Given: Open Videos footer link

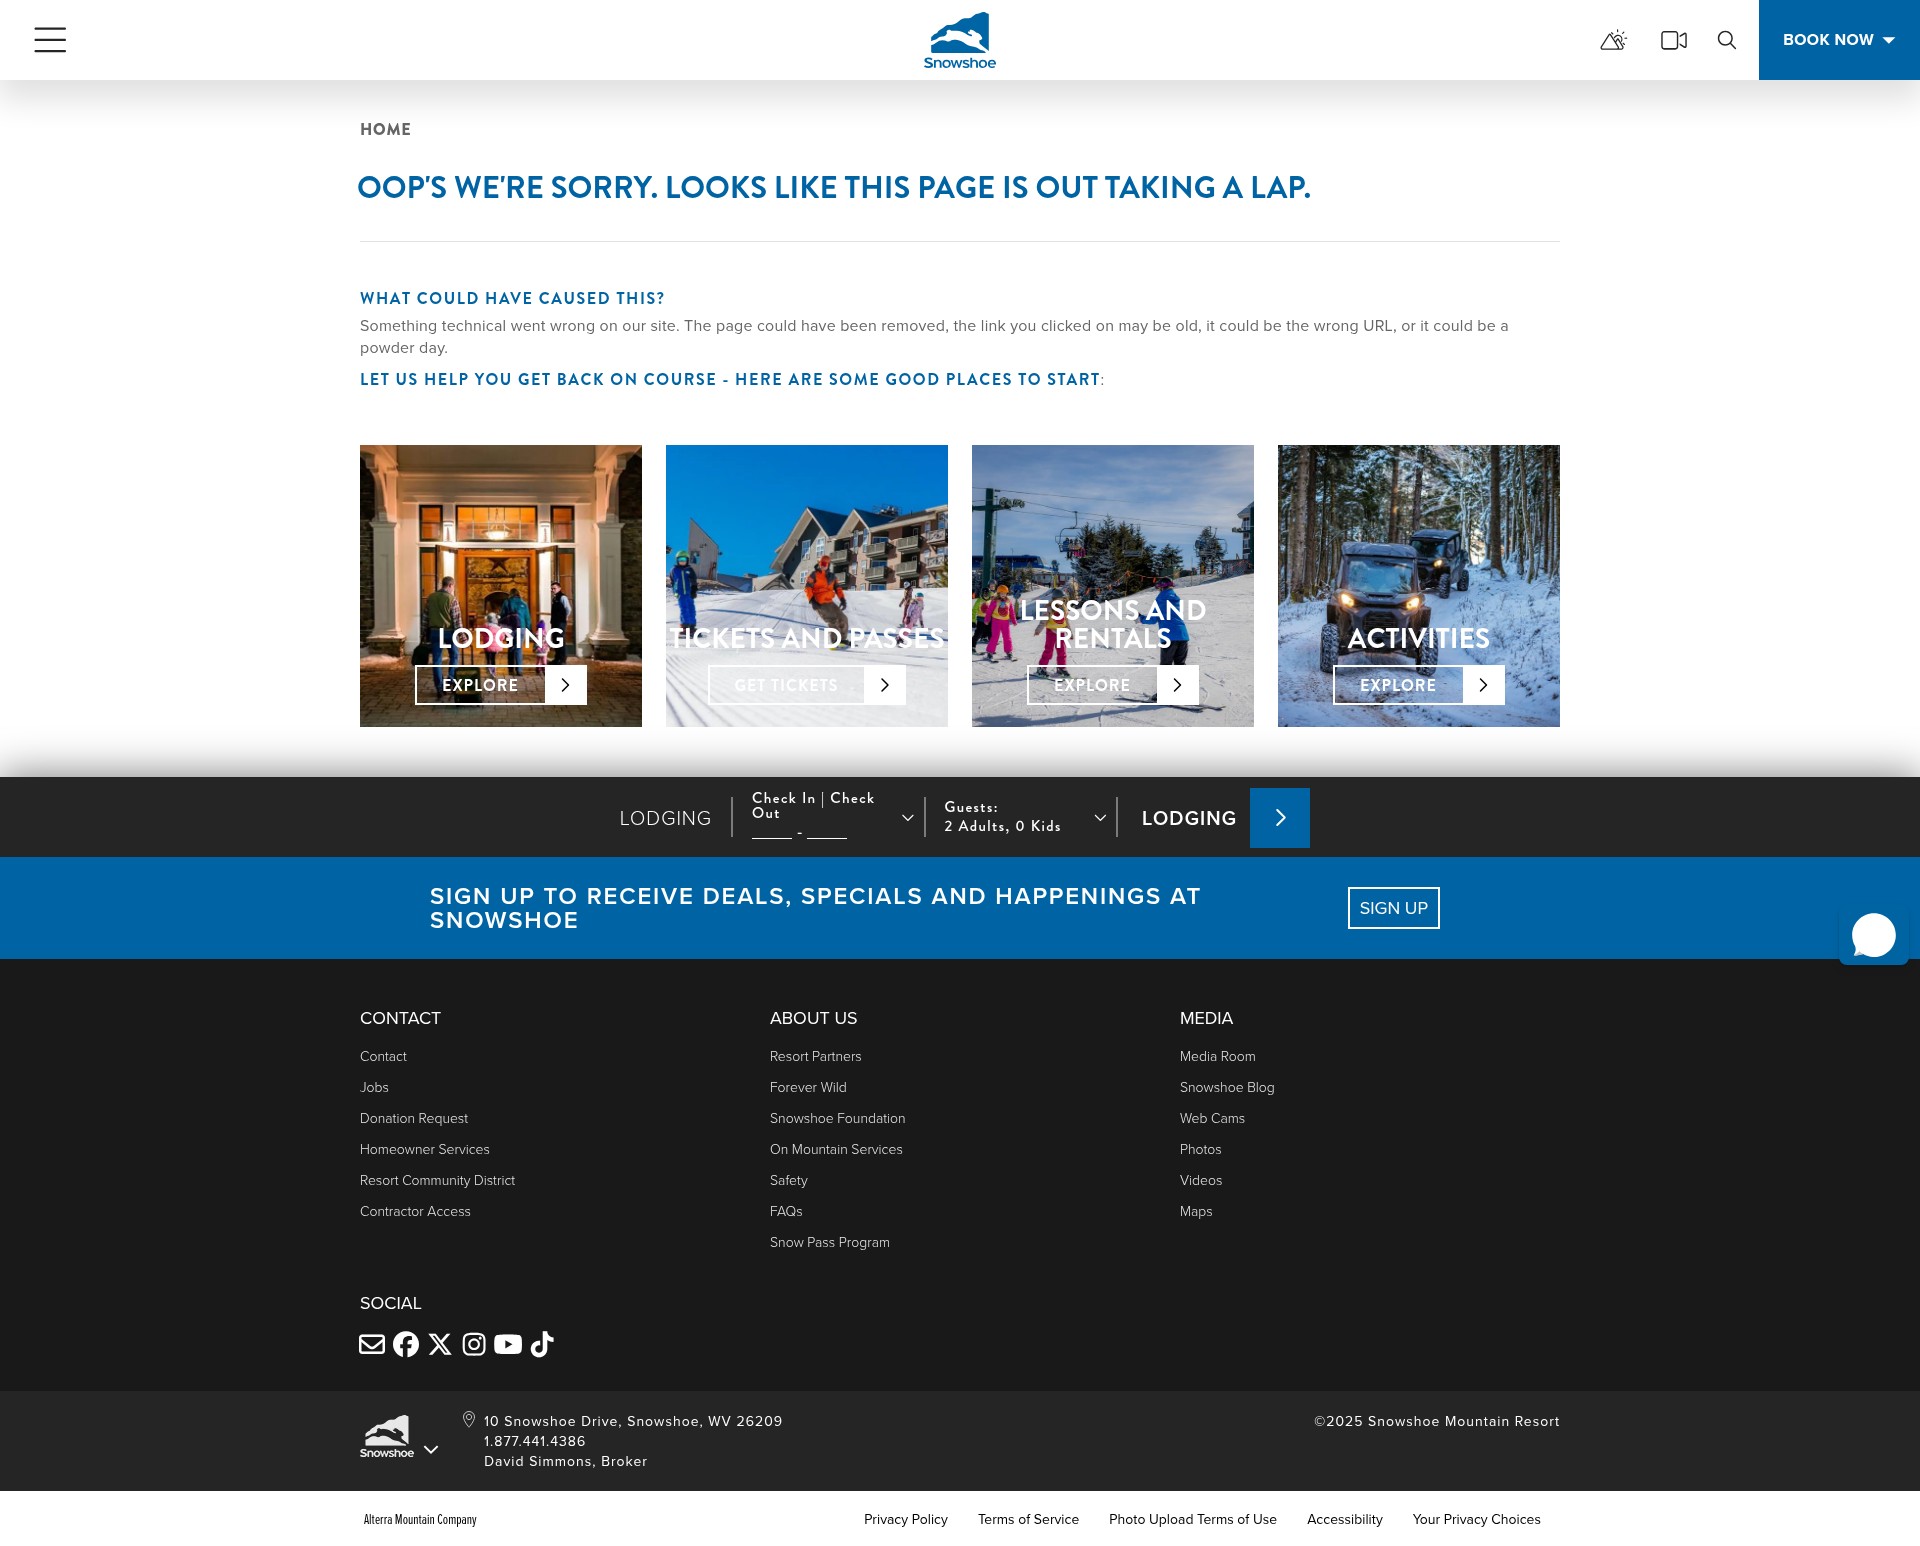Looking at the screenshot, I should pos(1201,1180).
